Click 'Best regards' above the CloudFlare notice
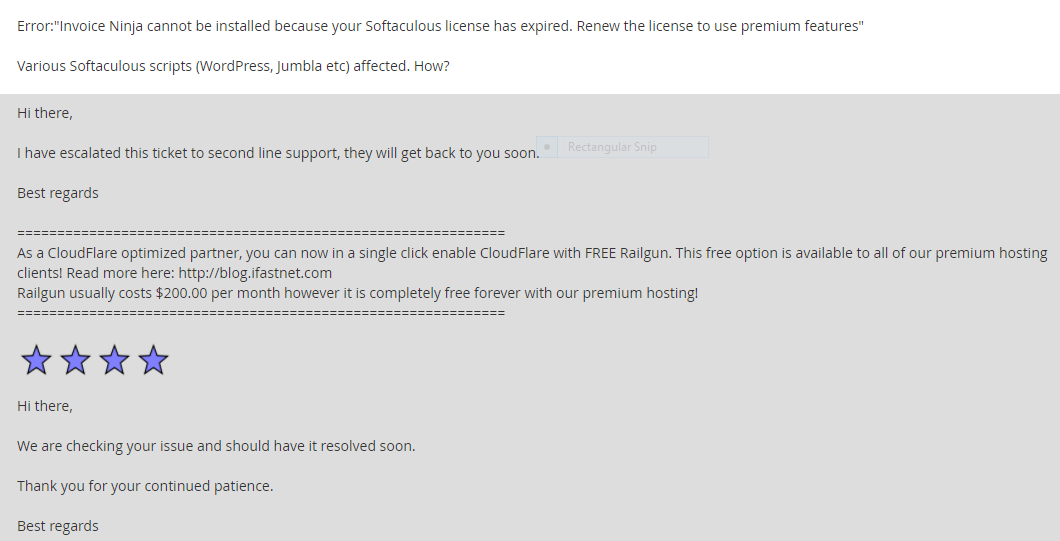1060x541 pixels. point(57,193)
